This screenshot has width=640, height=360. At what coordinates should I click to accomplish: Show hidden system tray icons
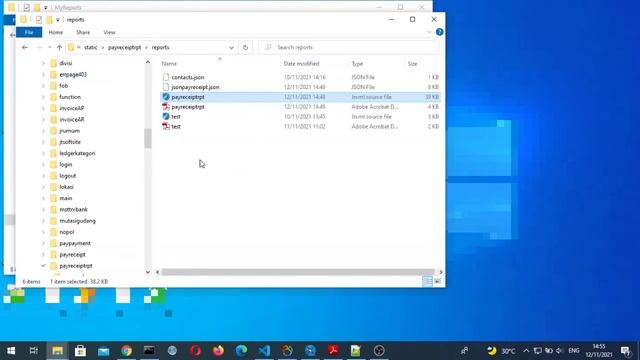coord(526,351)
